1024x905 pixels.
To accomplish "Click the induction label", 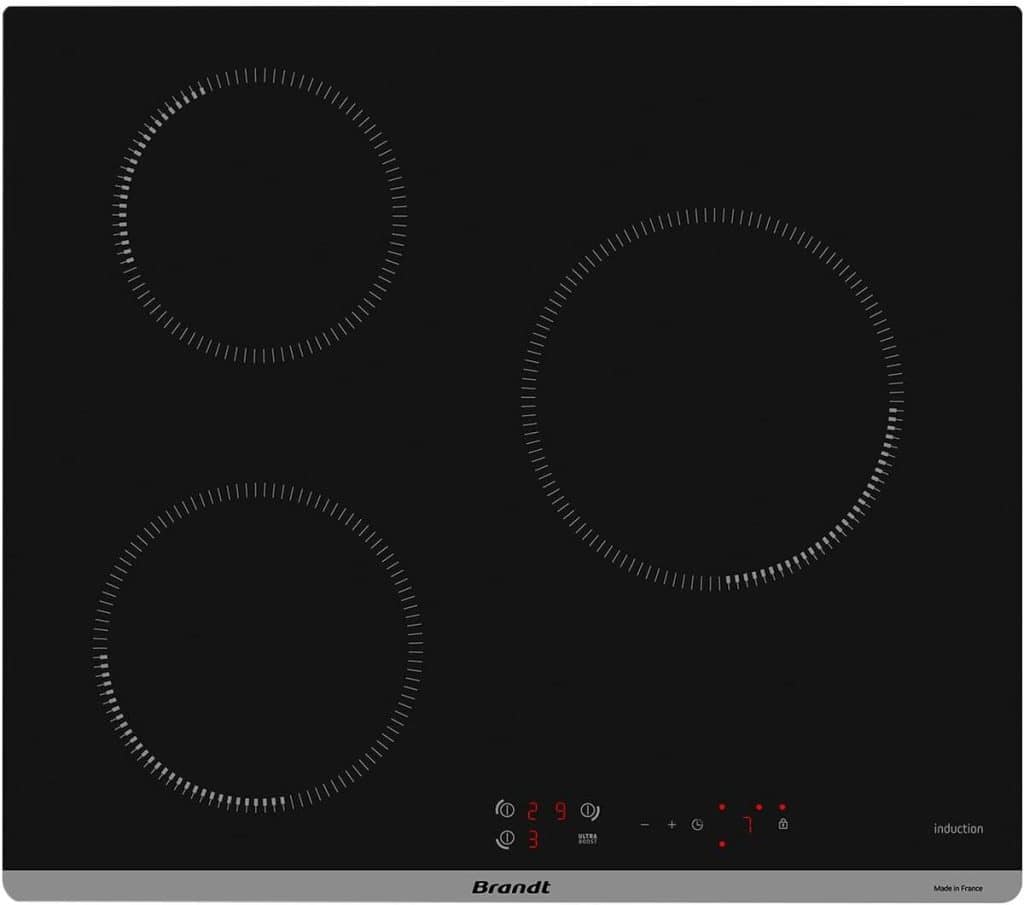I will 958,829.
